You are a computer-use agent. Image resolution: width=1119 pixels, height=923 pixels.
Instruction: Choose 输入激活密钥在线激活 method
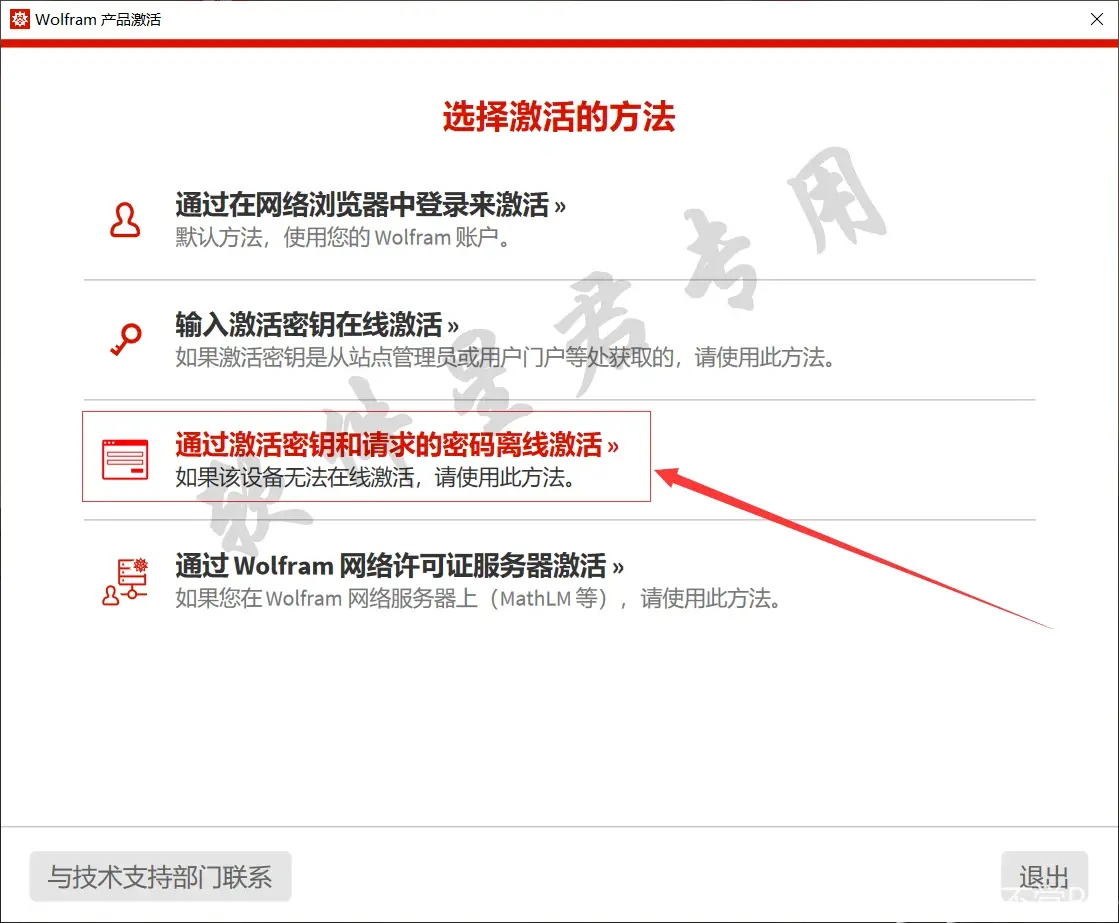pyautogui.click(x=317, y=325)
